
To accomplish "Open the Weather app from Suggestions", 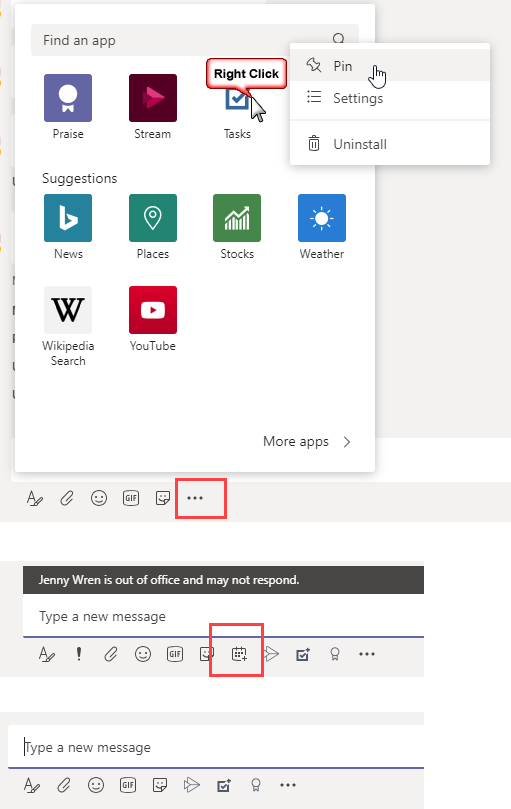I will 322,218.
